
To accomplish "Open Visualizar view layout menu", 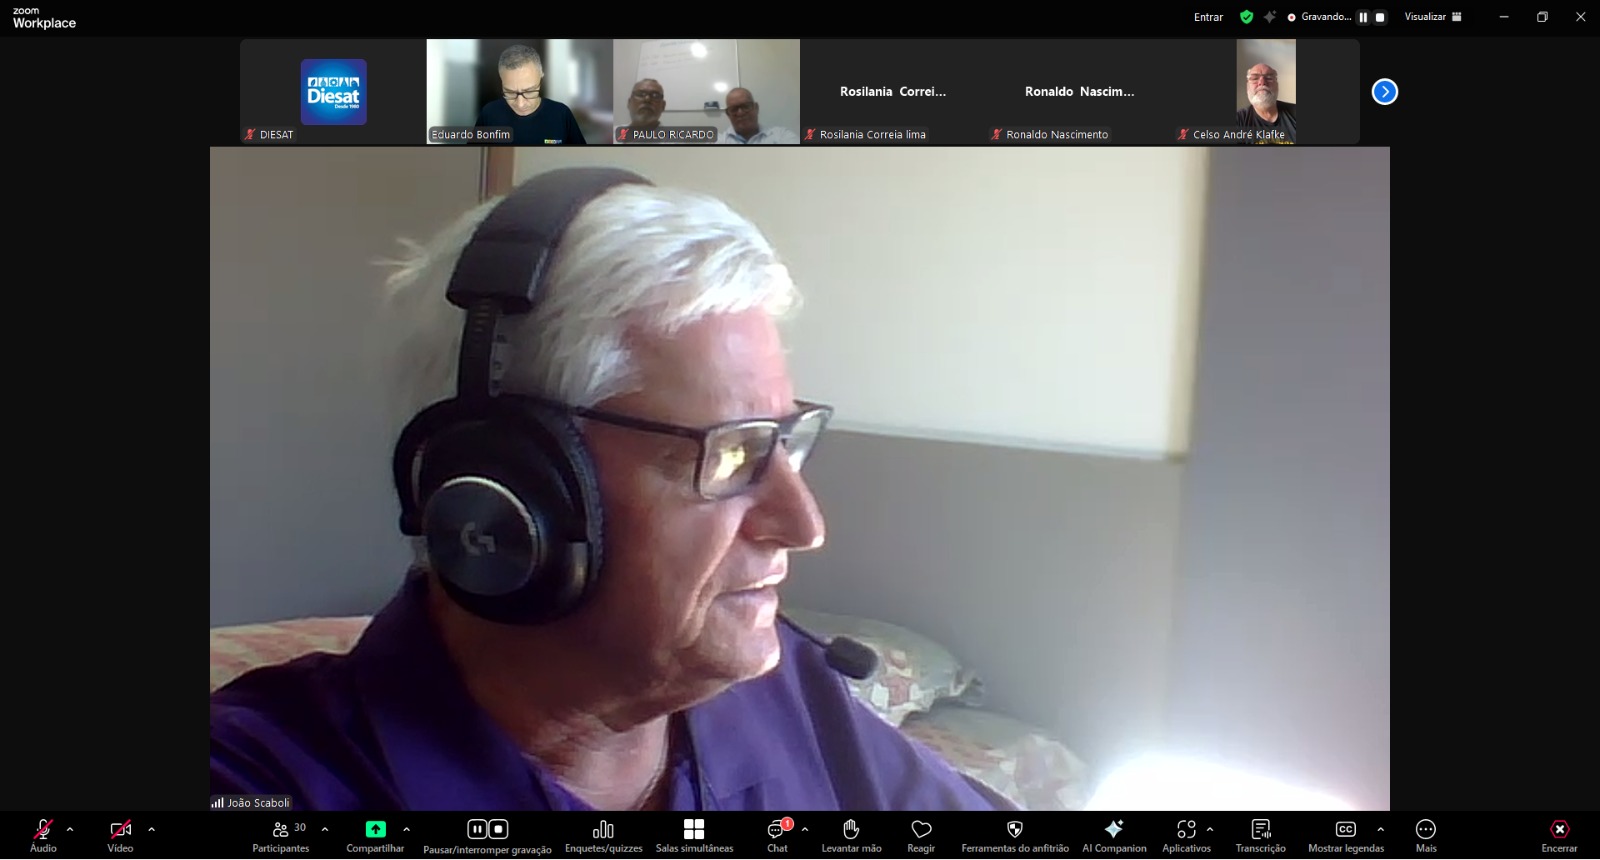I will [x=1433, y=17].
